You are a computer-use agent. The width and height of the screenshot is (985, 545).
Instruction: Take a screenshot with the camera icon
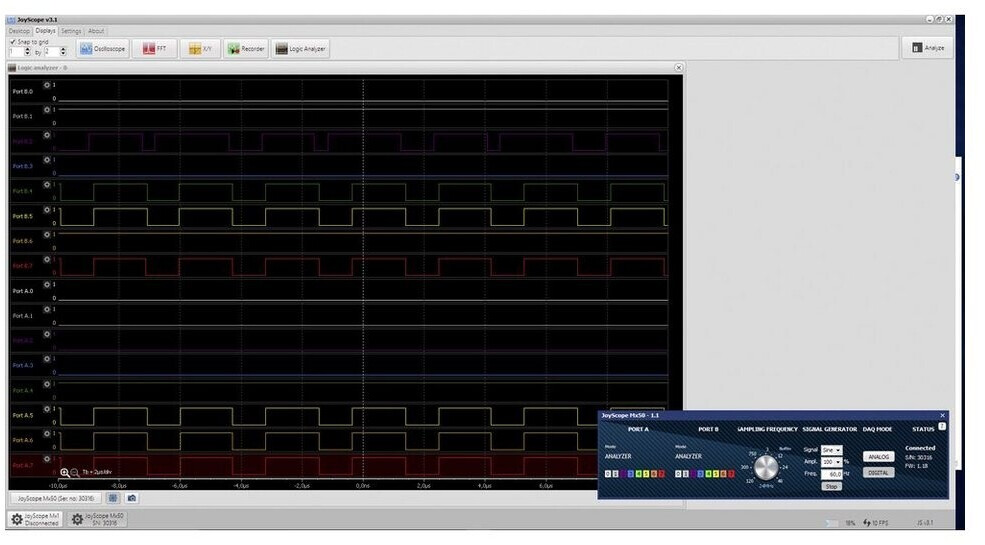click(132, 497)
